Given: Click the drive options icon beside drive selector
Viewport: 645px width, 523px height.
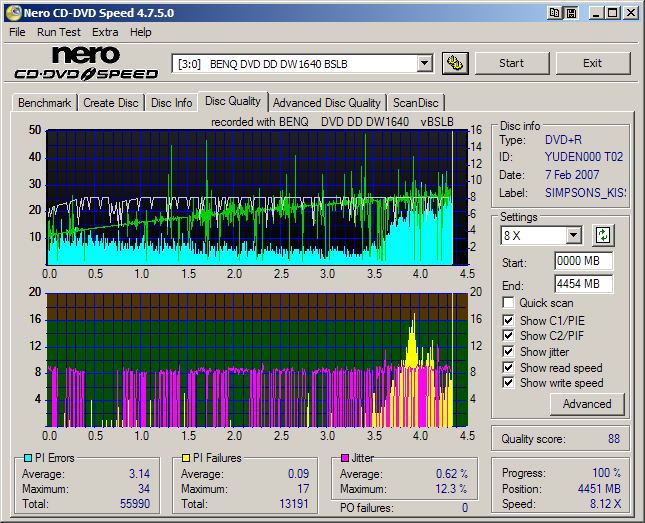Looking at the screenshot, I should pos(455,63).
